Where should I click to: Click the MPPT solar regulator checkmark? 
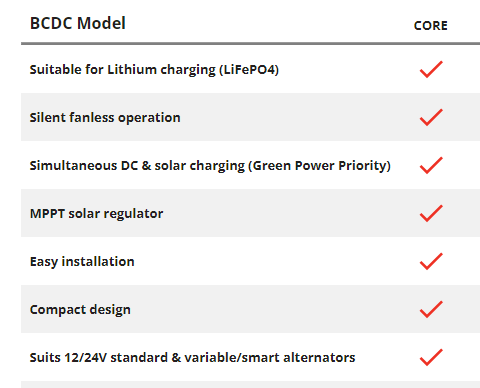[431, 213]
